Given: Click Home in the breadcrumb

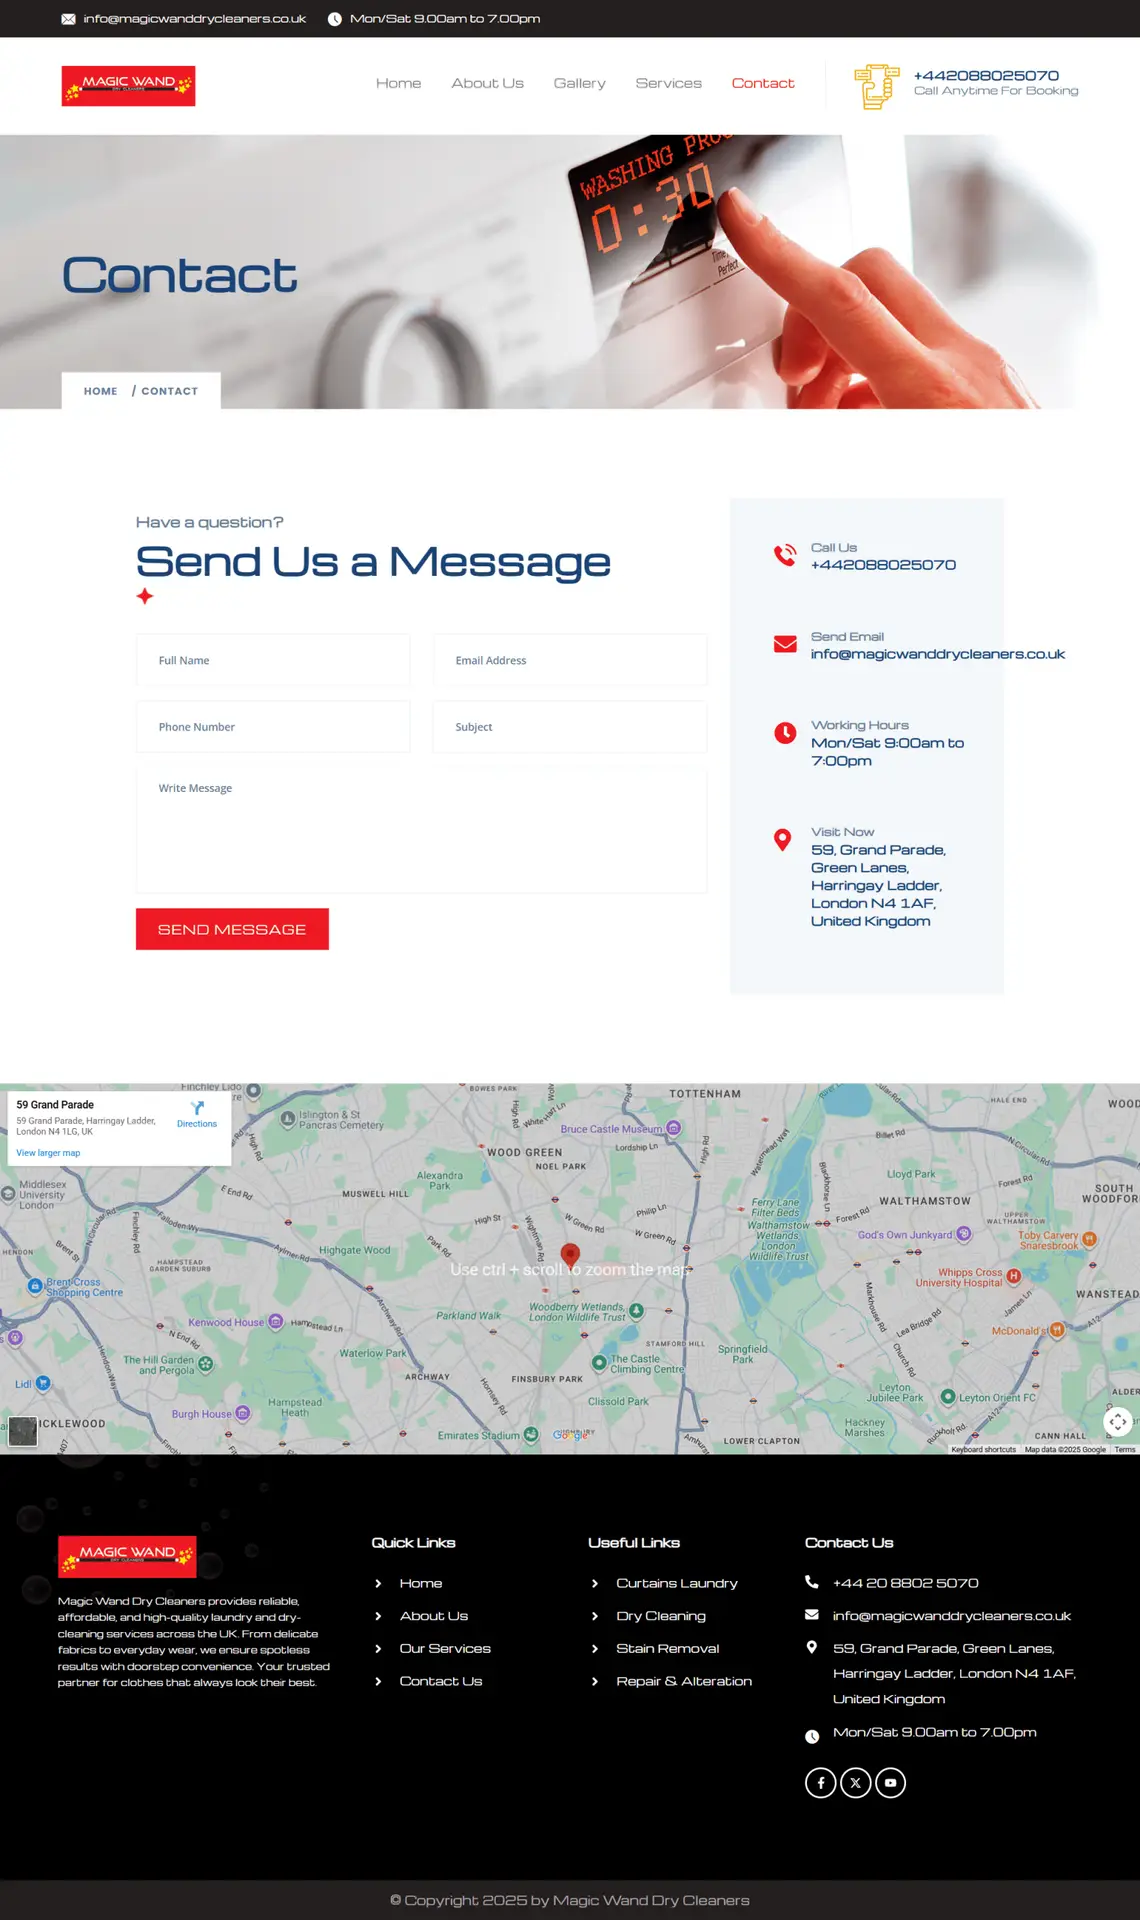Looking at the screenshot, I should tap(100, 391).
